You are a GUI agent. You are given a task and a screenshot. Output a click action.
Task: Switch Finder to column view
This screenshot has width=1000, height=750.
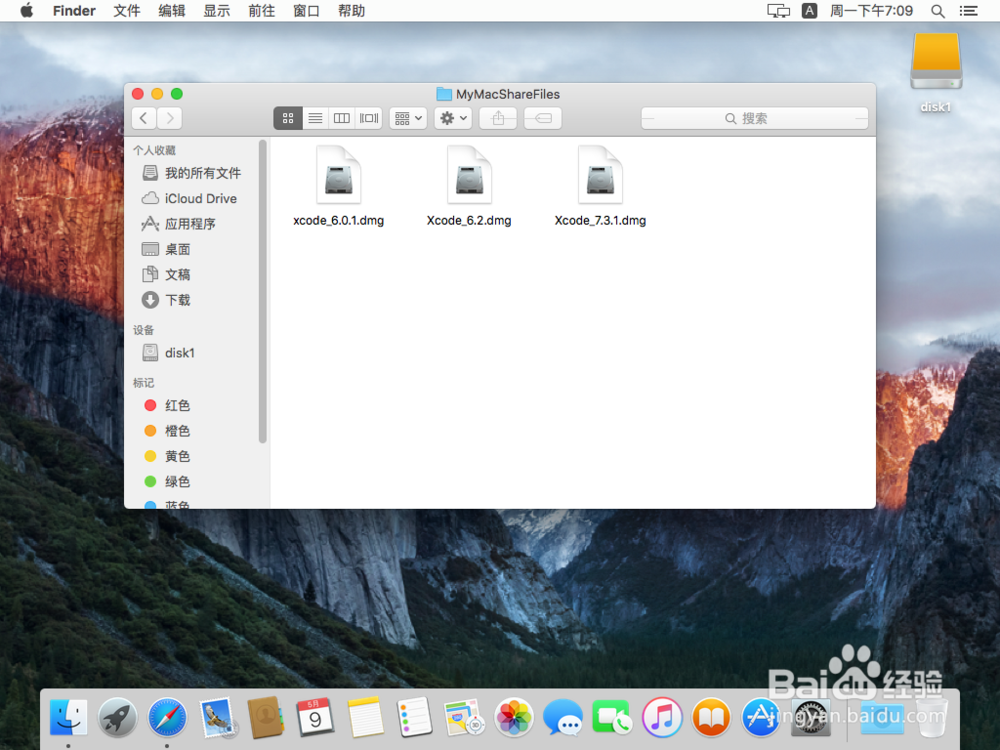[342, 118]
